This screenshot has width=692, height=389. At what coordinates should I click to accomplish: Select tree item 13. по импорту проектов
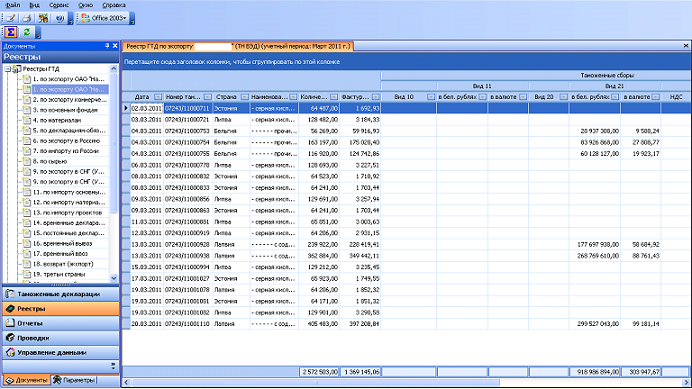click(68, 212)
